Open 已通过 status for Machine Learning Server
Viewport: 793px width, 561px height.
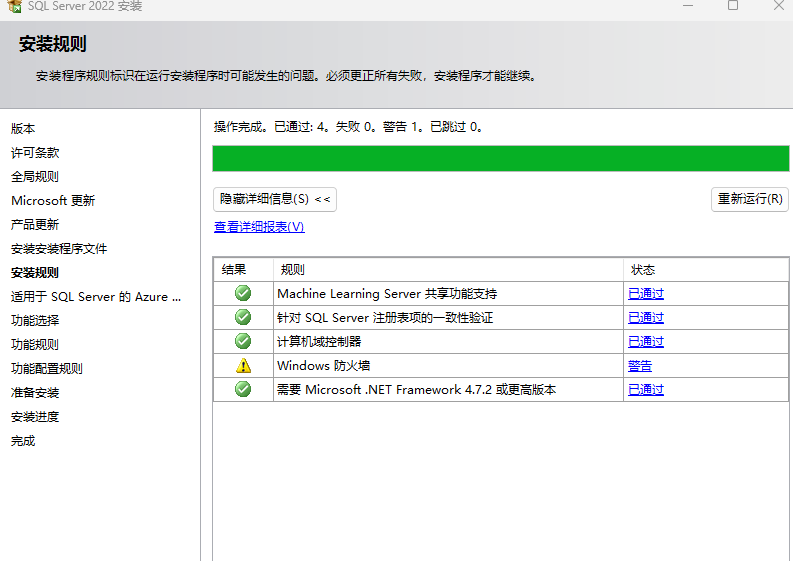(x=646, y=293)
